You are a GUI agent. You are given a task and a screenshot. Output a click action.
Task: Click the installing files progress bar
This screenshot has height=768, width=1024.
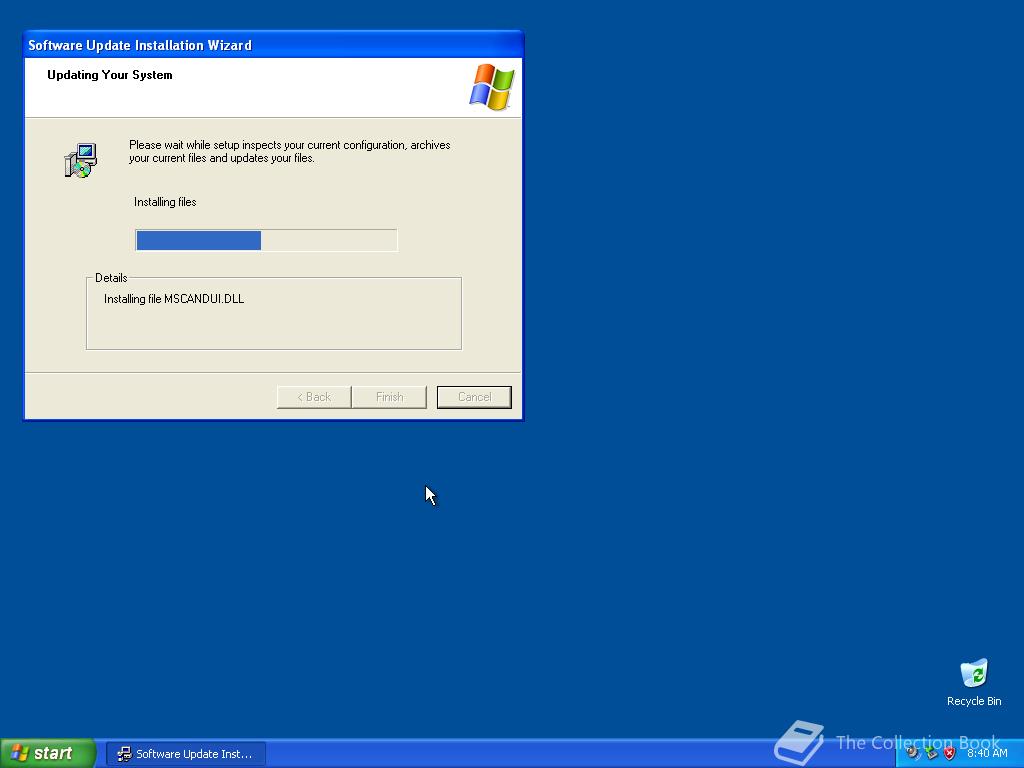click(x=266, y=240)
